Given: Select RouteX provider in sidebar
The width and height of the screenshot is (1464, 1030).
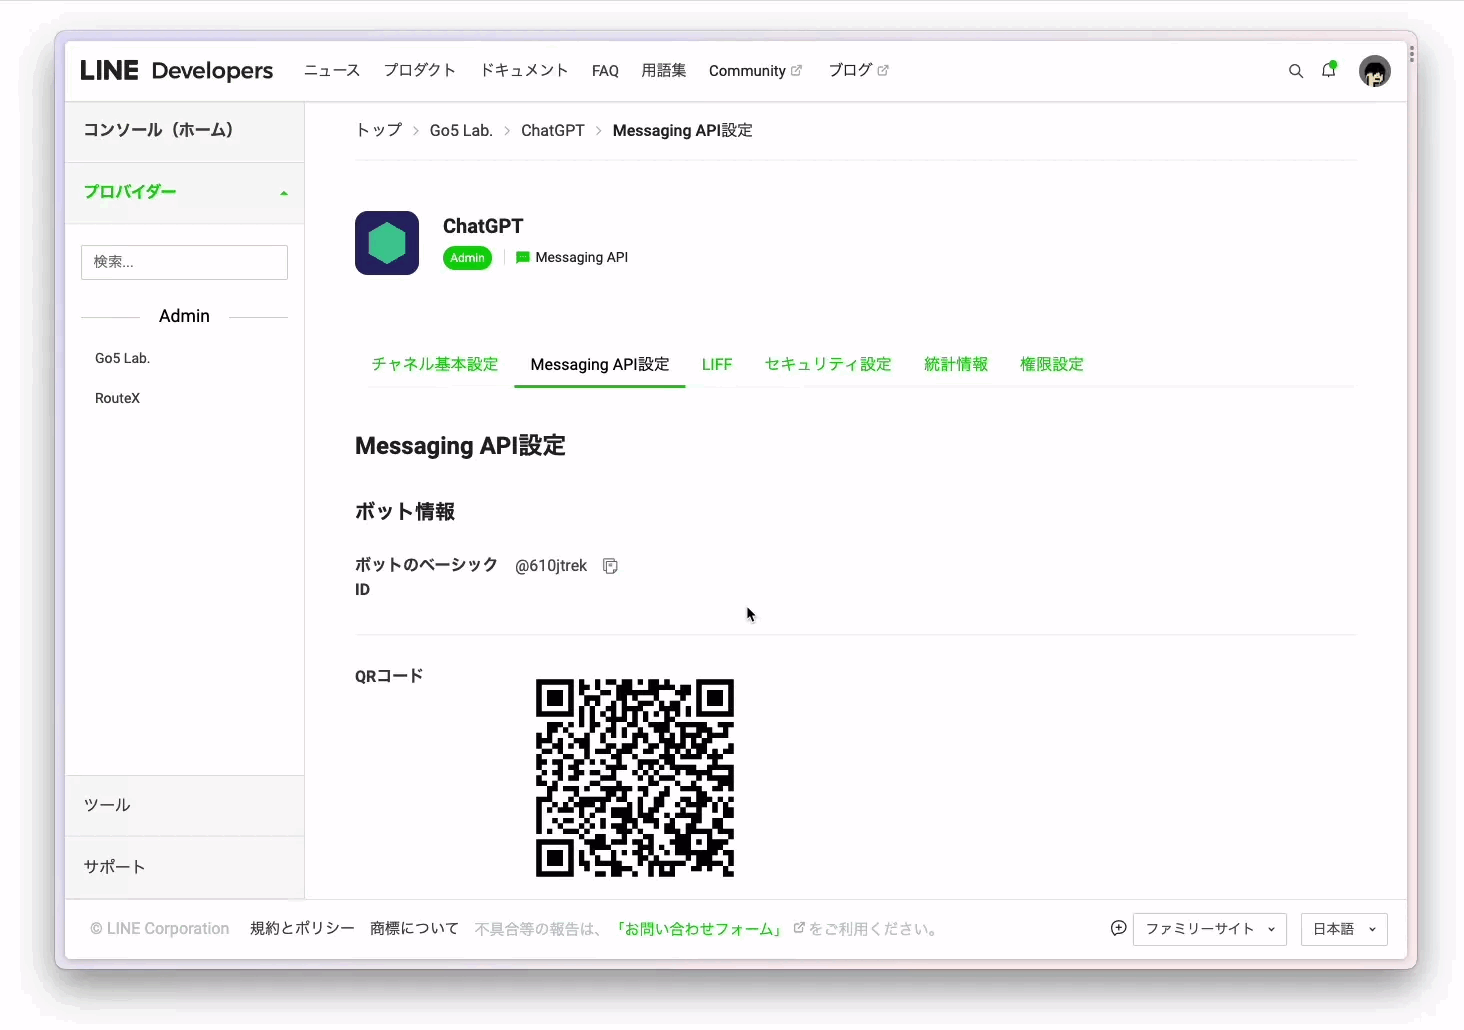Looking at the screenshot, I should tap(118, 398).
